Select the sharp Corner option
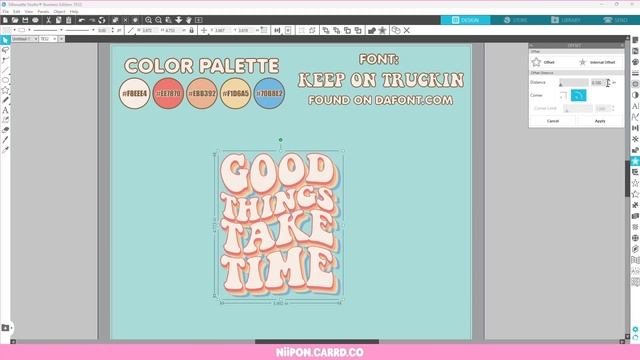640x360 pixels. tap(563, 96)
